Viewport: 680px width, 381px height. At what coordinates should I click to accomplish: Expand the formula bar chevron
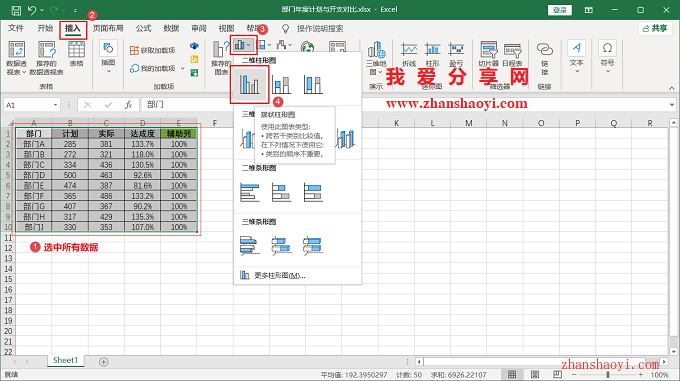tap(672, 104)
